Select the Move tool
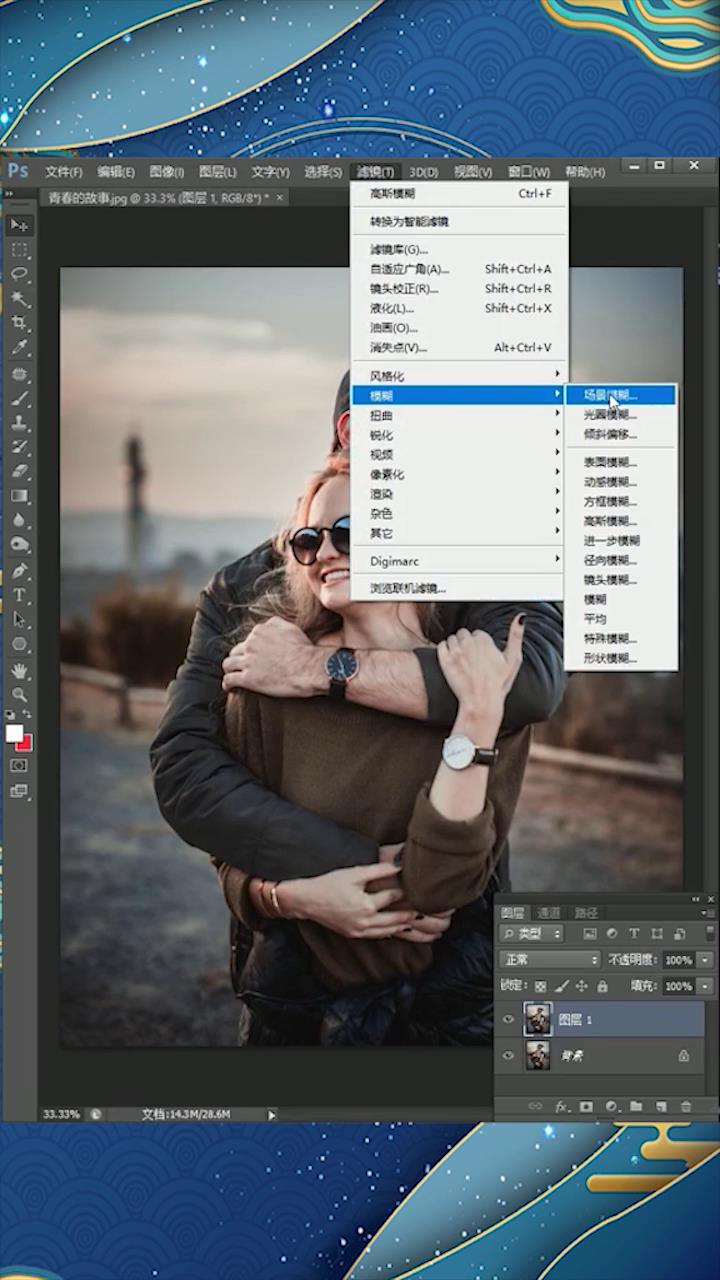 [x=19, y=225]
